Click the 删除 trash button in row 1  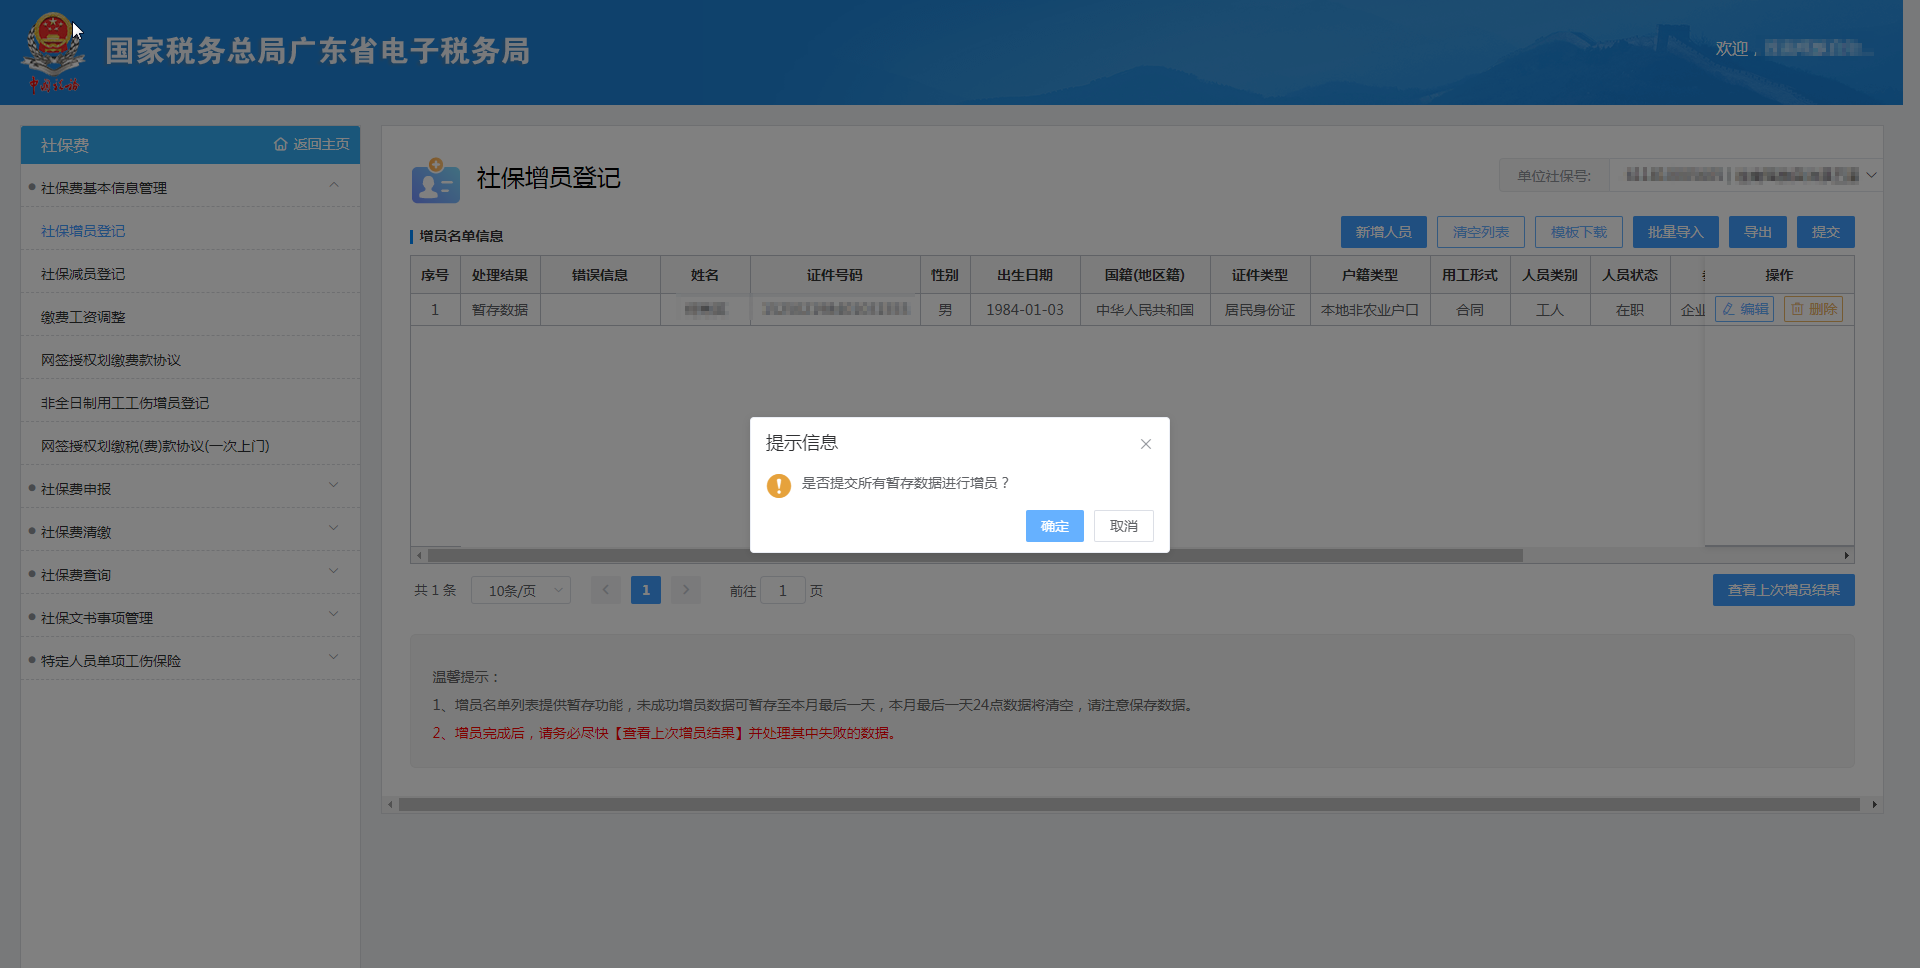point(1813,310)
